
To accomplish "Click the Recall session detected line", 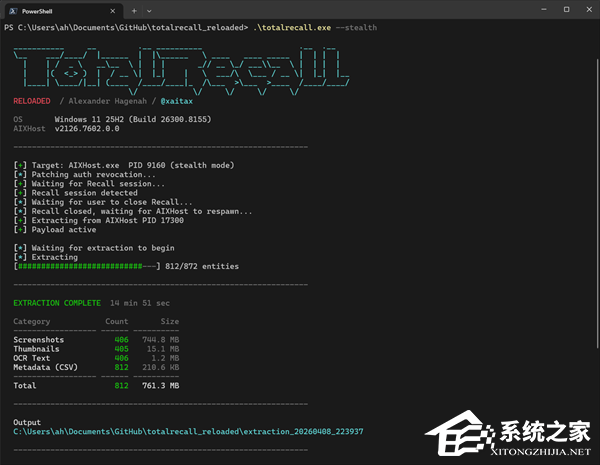I will (x=75, y=193).
